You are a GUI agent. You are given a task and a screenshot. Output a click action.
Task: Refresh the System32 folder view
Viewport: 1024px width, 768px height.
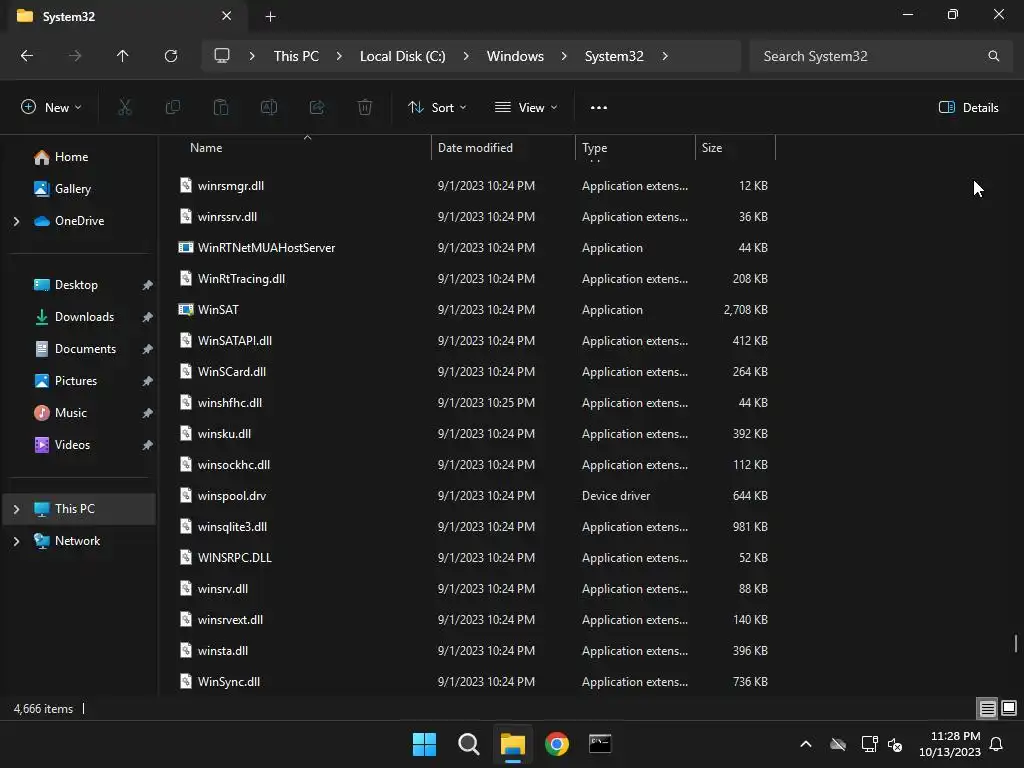[171, 56]
